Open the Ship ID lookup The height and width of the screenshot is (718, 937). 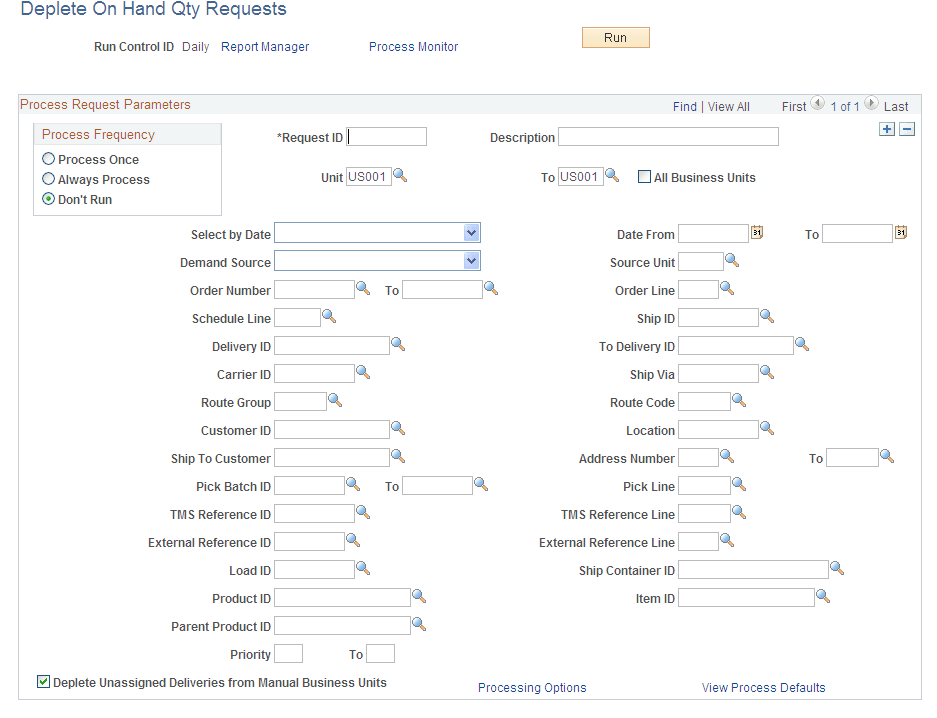click(x=768, y=317)
